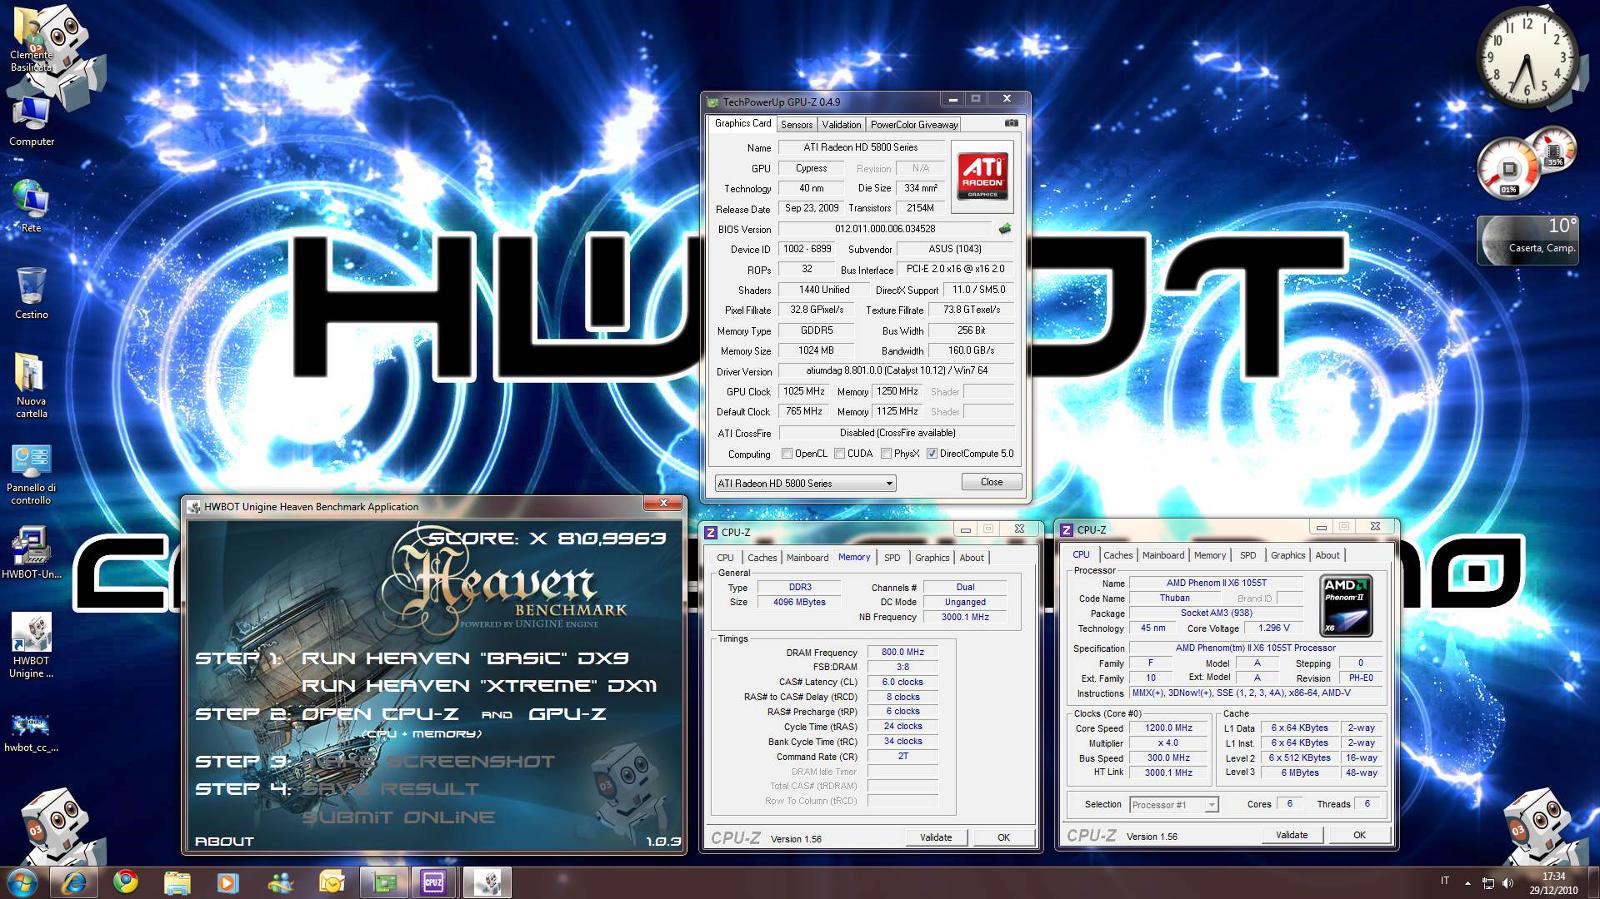Screen dimensions: 1600x899
Task: Open Memory tab in right CPU-Z window
Action: coord(1209,555)
